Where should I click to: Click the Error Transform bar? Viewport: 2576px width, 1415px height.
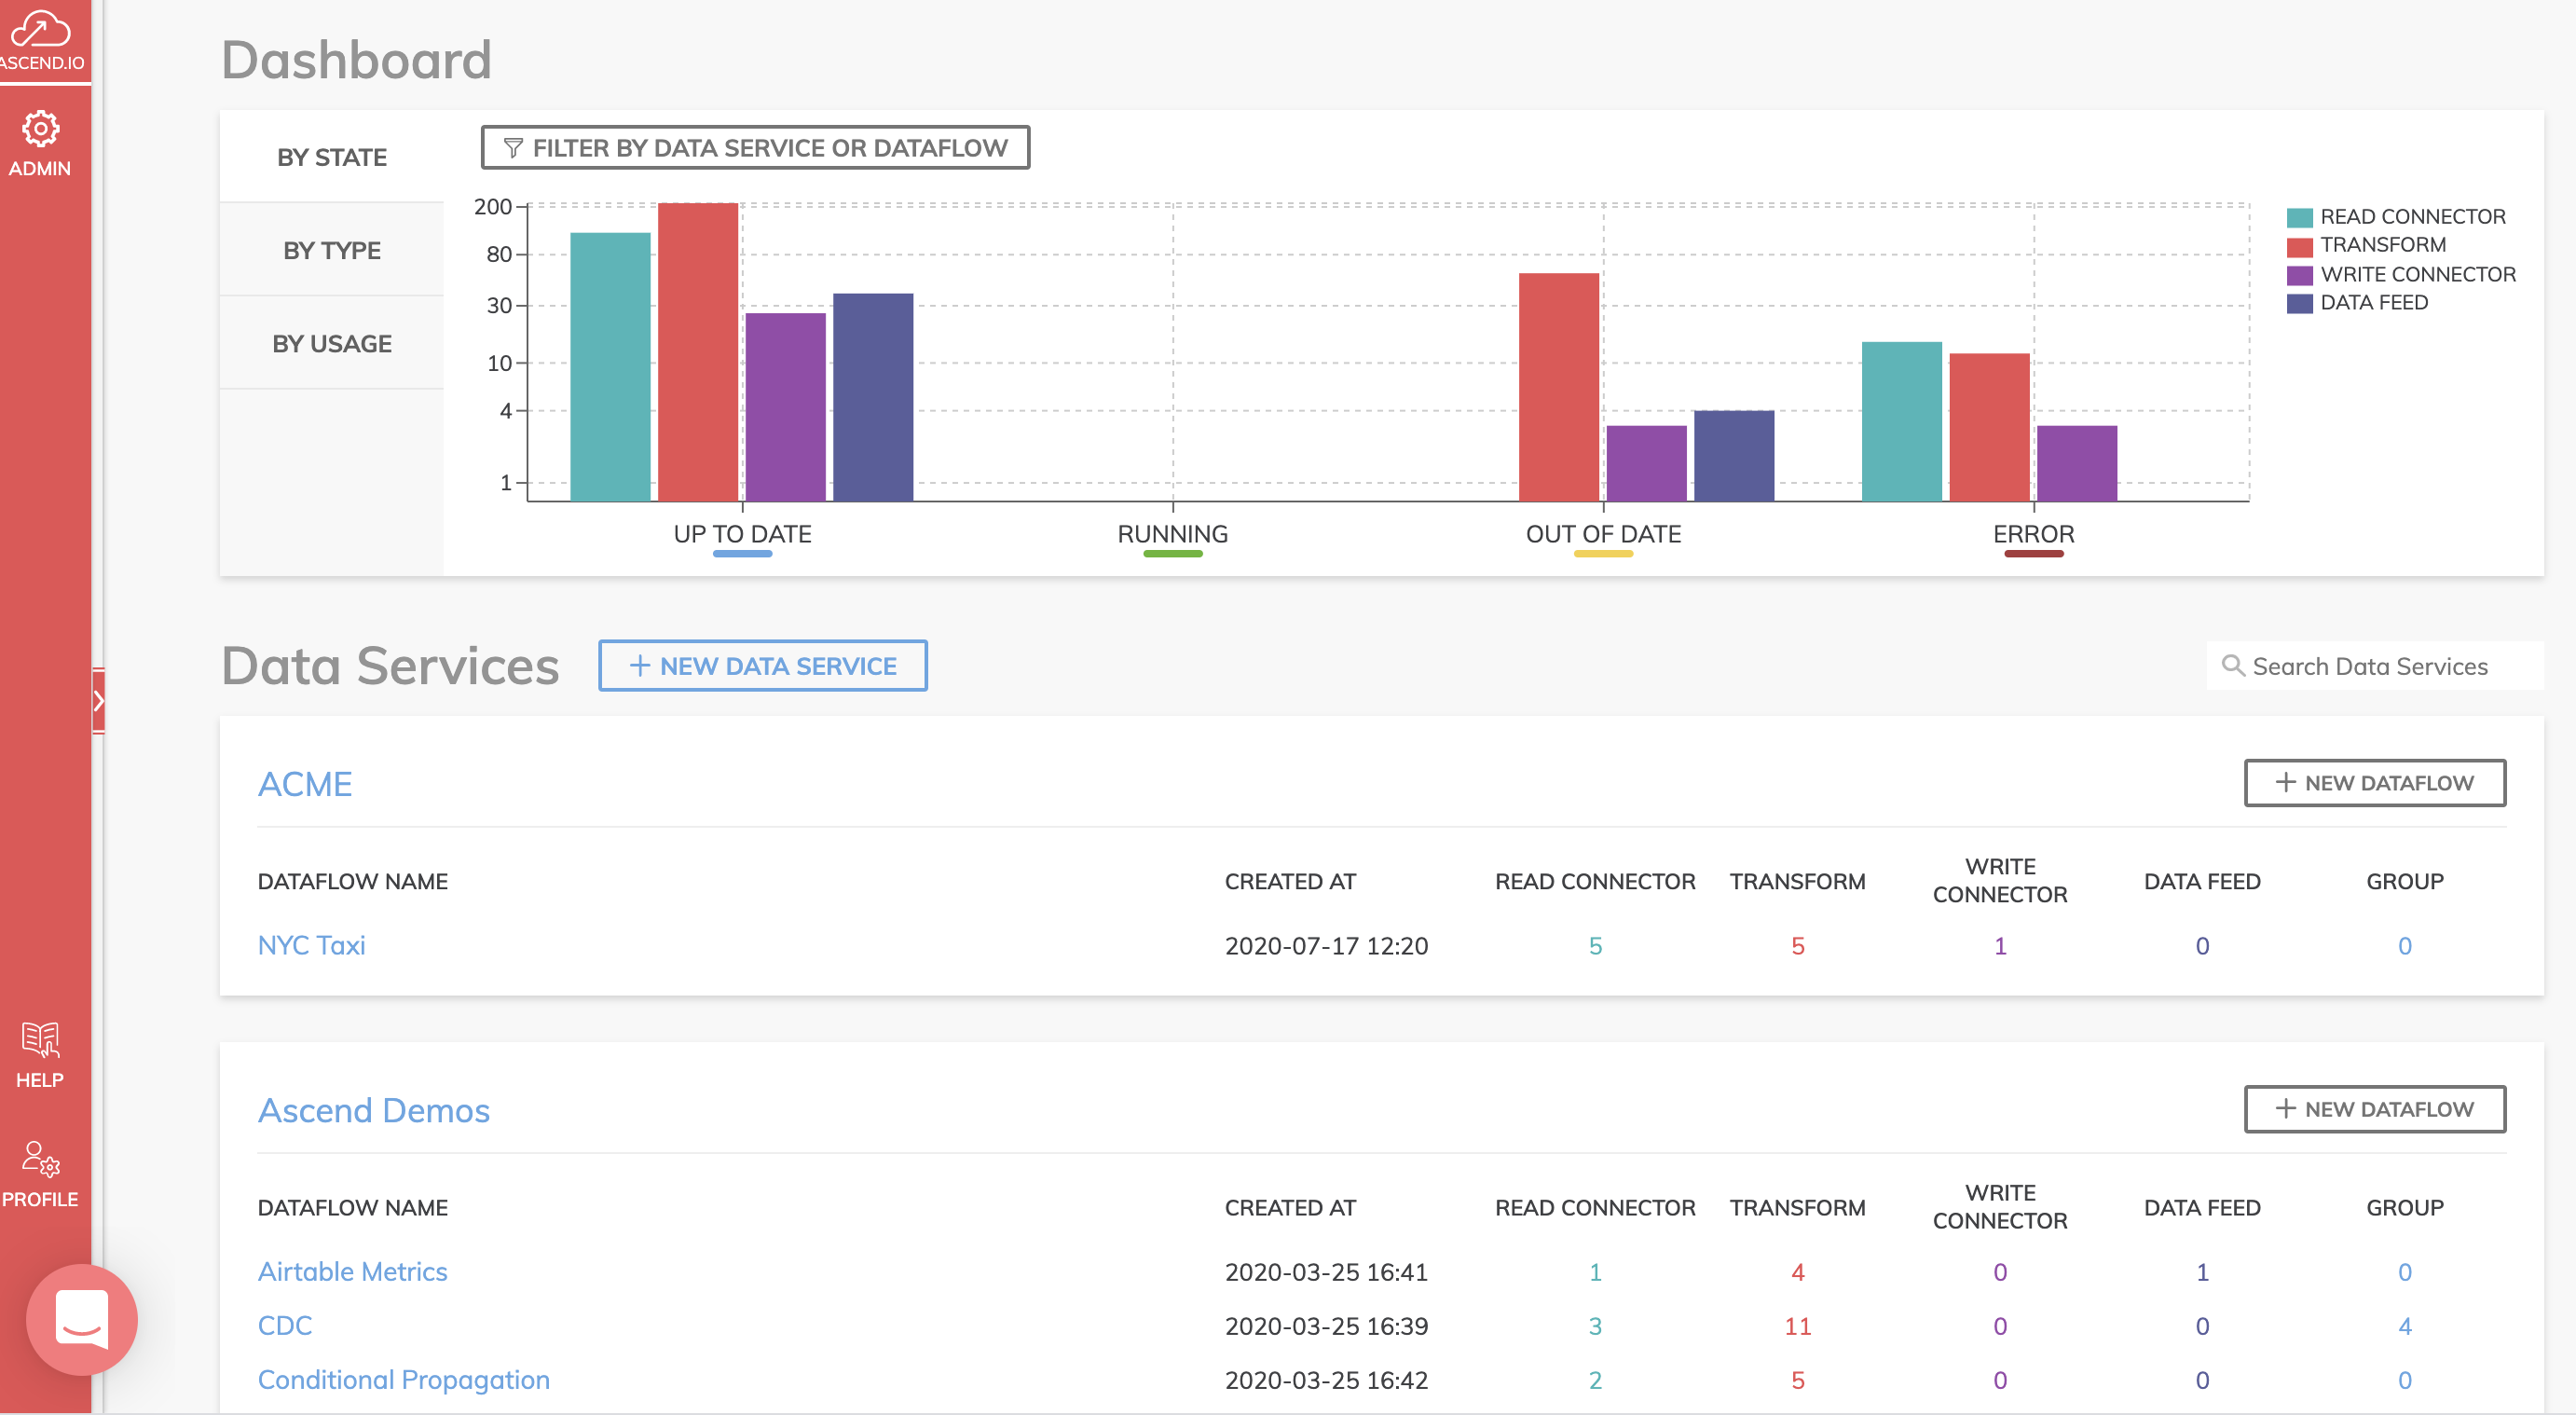[x=1990, y=427]
